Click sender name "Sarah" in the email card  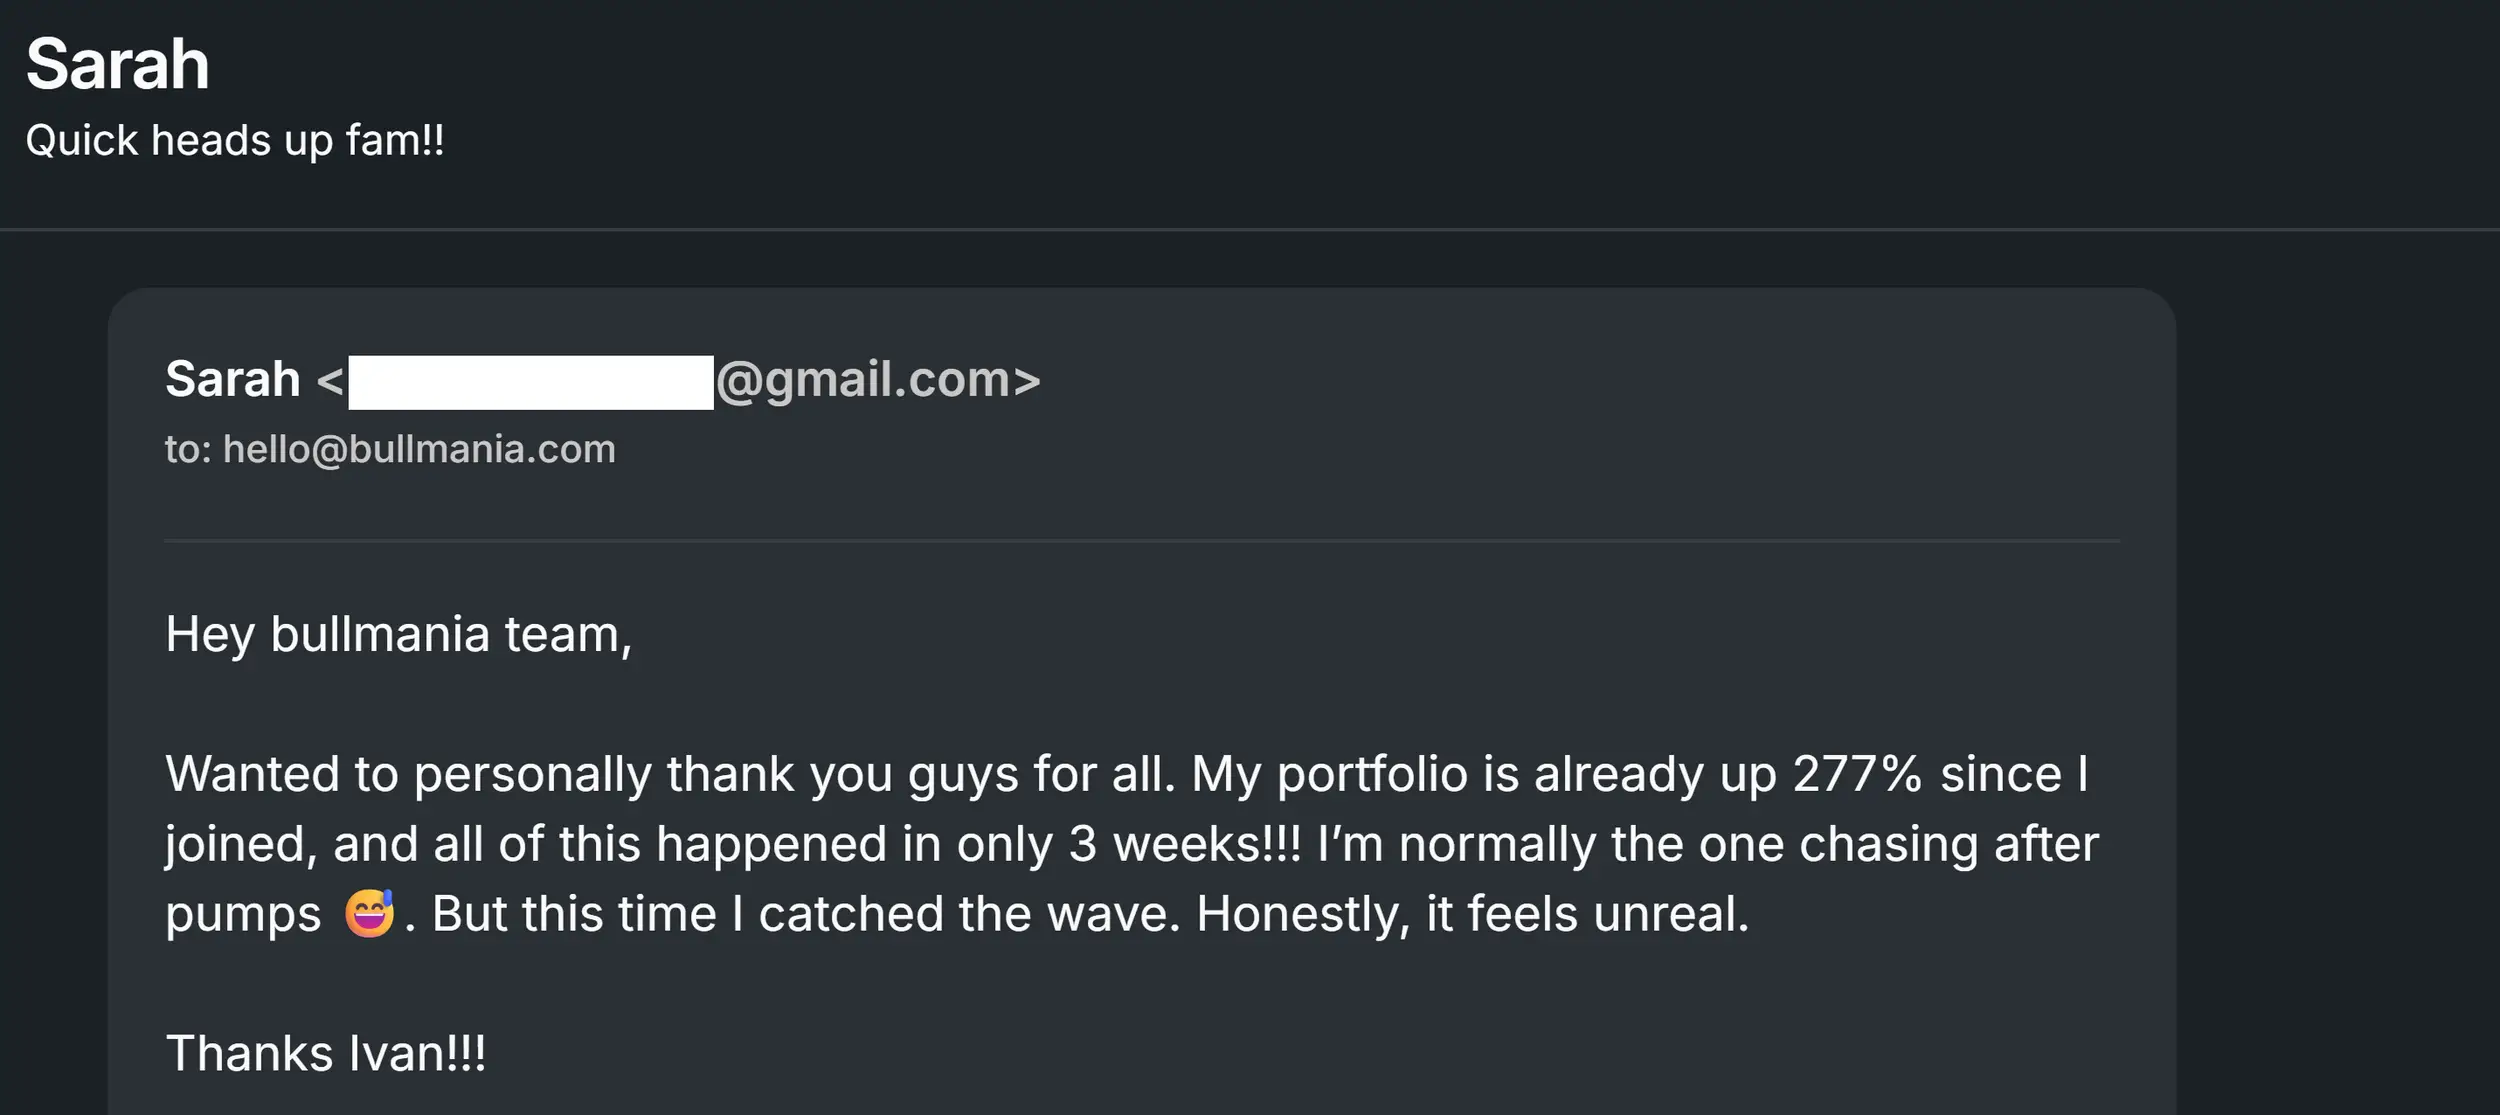[x=232, y=380]
